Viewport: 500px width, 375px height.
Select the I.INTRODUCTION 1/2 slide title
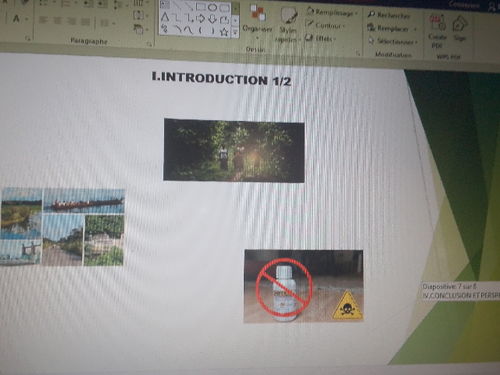[x=221, y=79]
